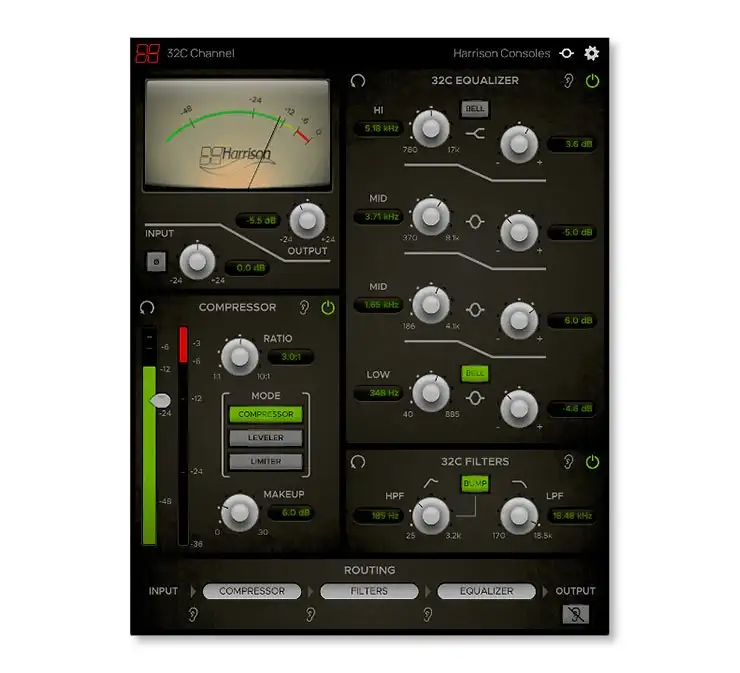
Task: Toggle the HI band BELL button
Action: point(475,109)
